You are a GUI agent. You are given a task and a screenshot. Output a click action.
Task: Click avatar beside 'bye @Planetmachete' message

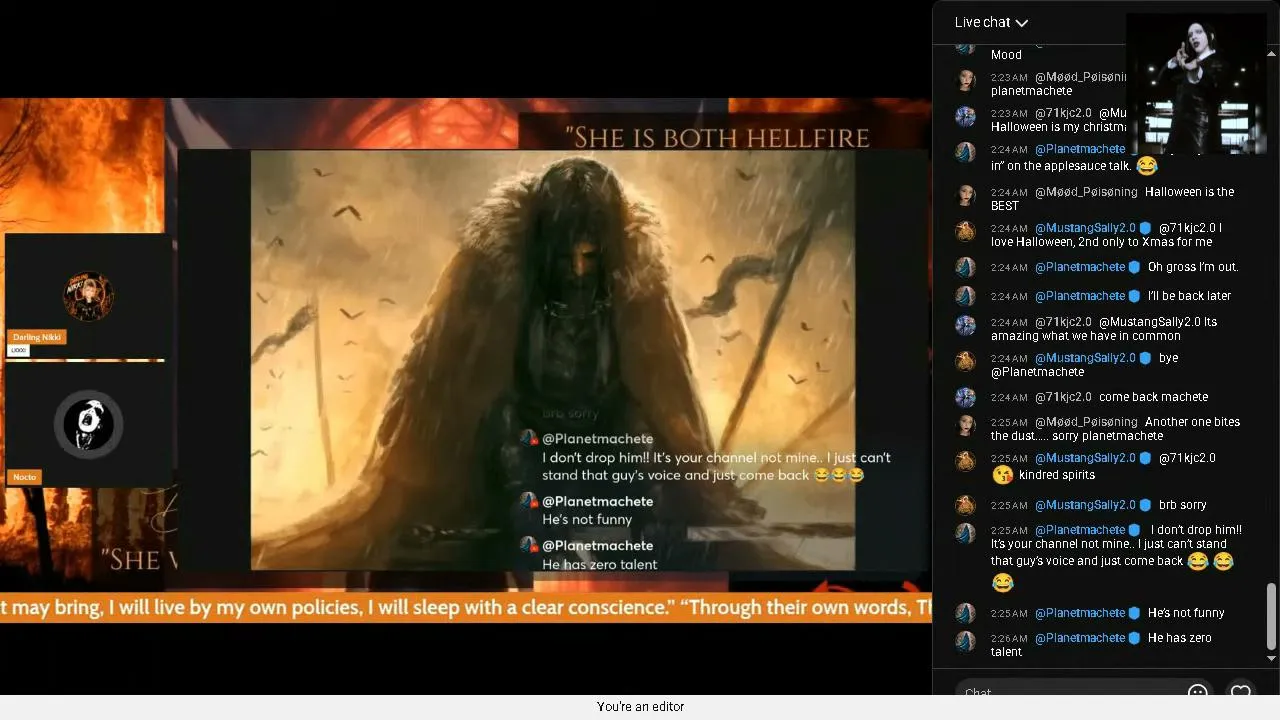click(965, 361)
